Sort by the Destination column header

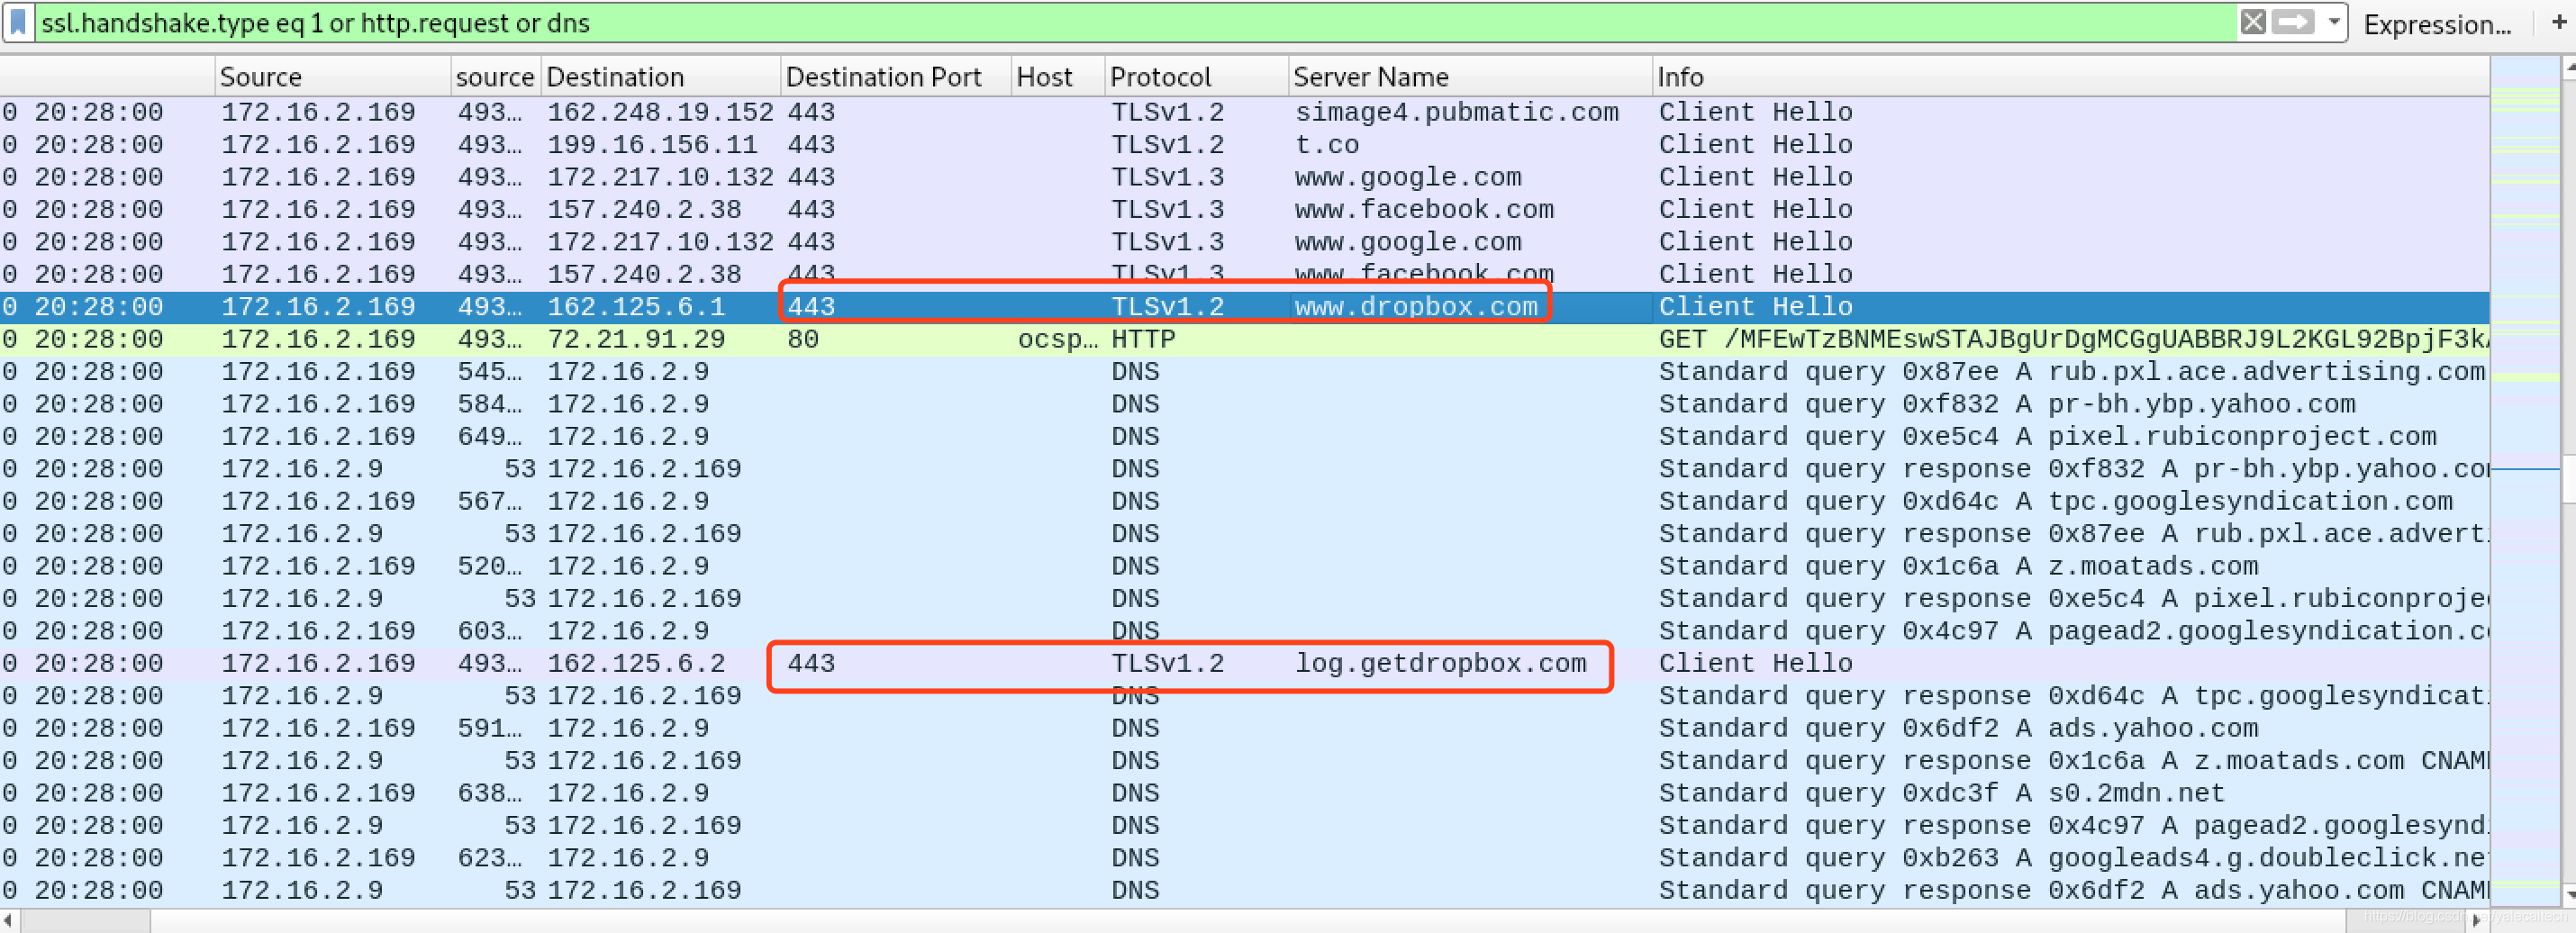click(x=660, y=77)
